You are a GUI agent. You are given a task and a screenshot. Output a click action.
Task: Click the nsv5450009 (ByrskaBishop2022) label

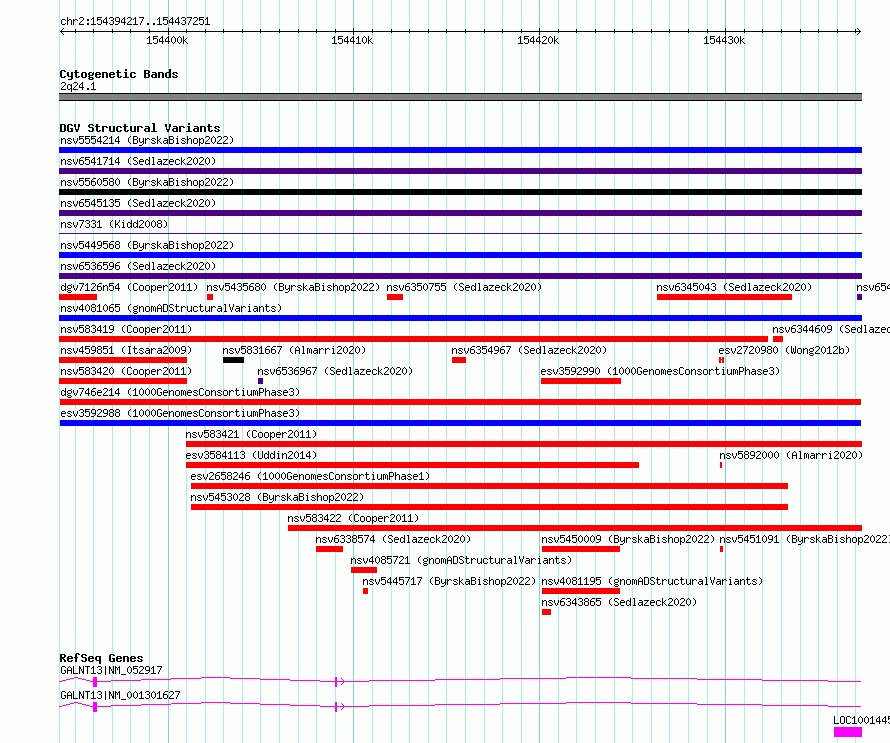(628, 539)
